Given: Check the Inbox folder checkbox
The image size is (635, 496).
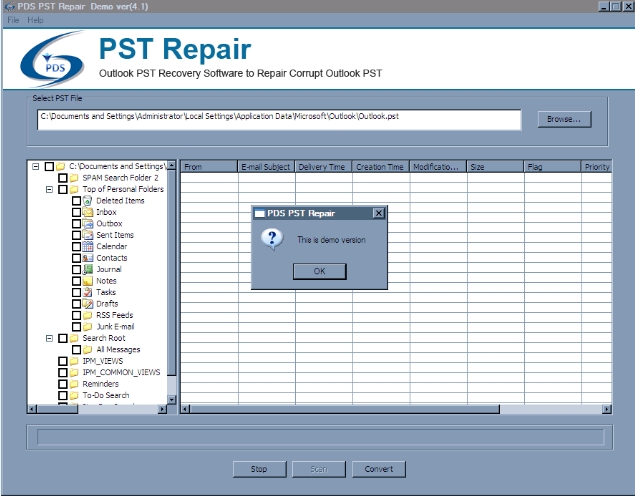Looking at the screenshot, I should (x=76, y=212).
